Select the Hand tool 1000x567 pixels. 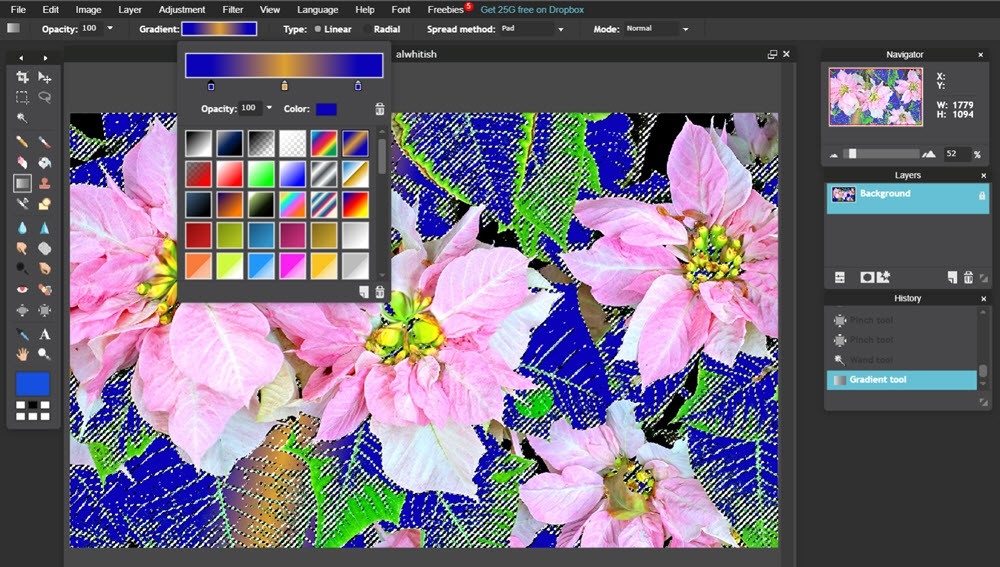point(22,354)
